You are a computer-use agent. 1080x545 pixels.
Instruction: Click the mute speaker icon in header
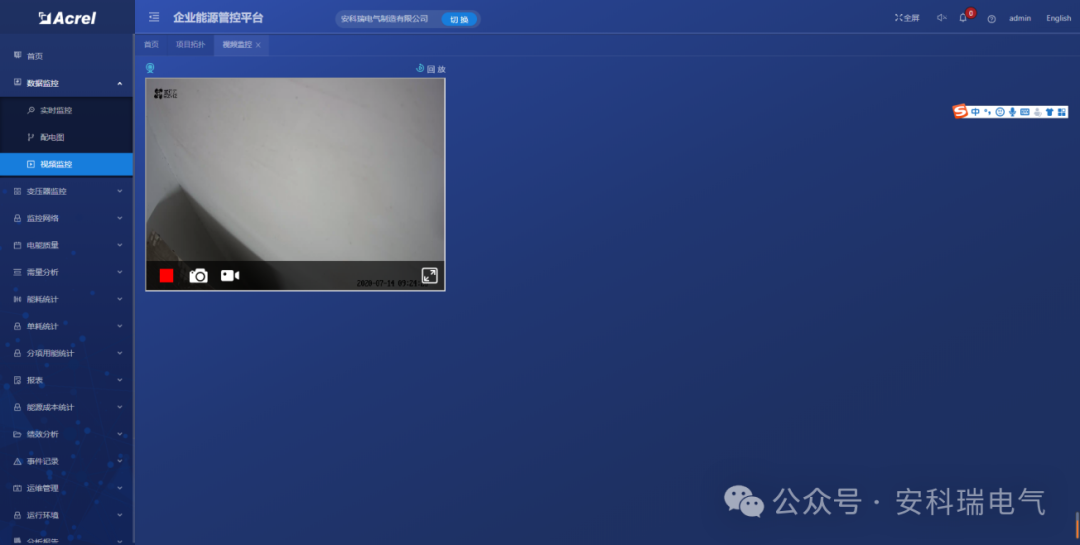click(942, 18)
